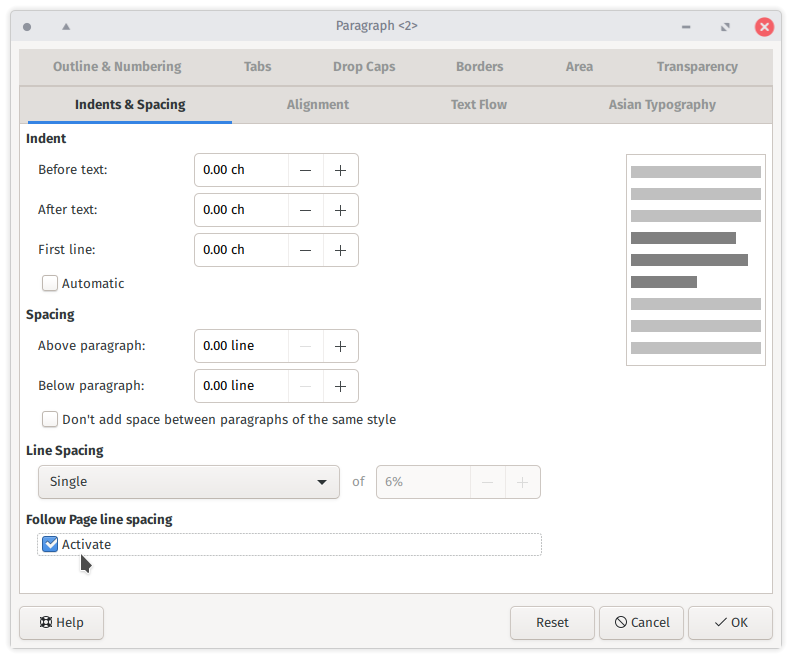
Task: Open the Line Spacing dropdown
Action: coord(188,482)
